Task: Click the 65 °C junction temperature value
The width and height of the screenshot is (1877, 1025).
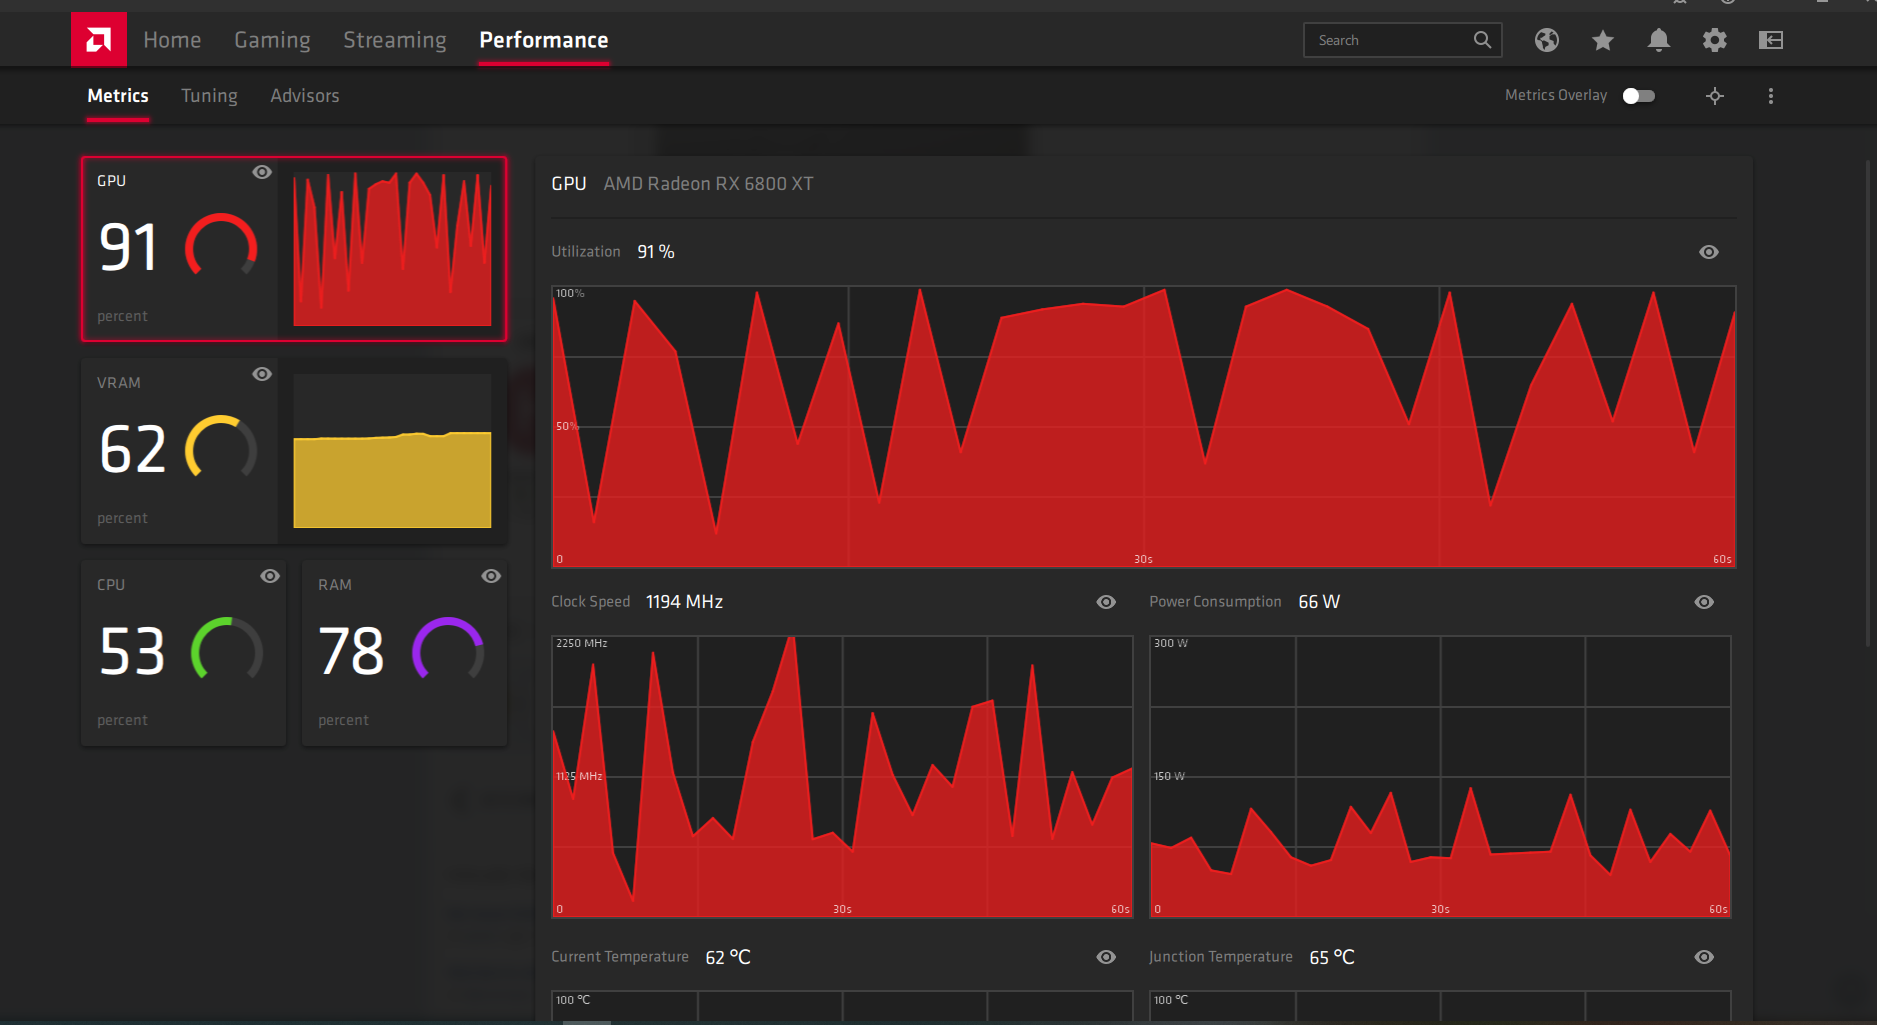Action: coord(1332,957)
